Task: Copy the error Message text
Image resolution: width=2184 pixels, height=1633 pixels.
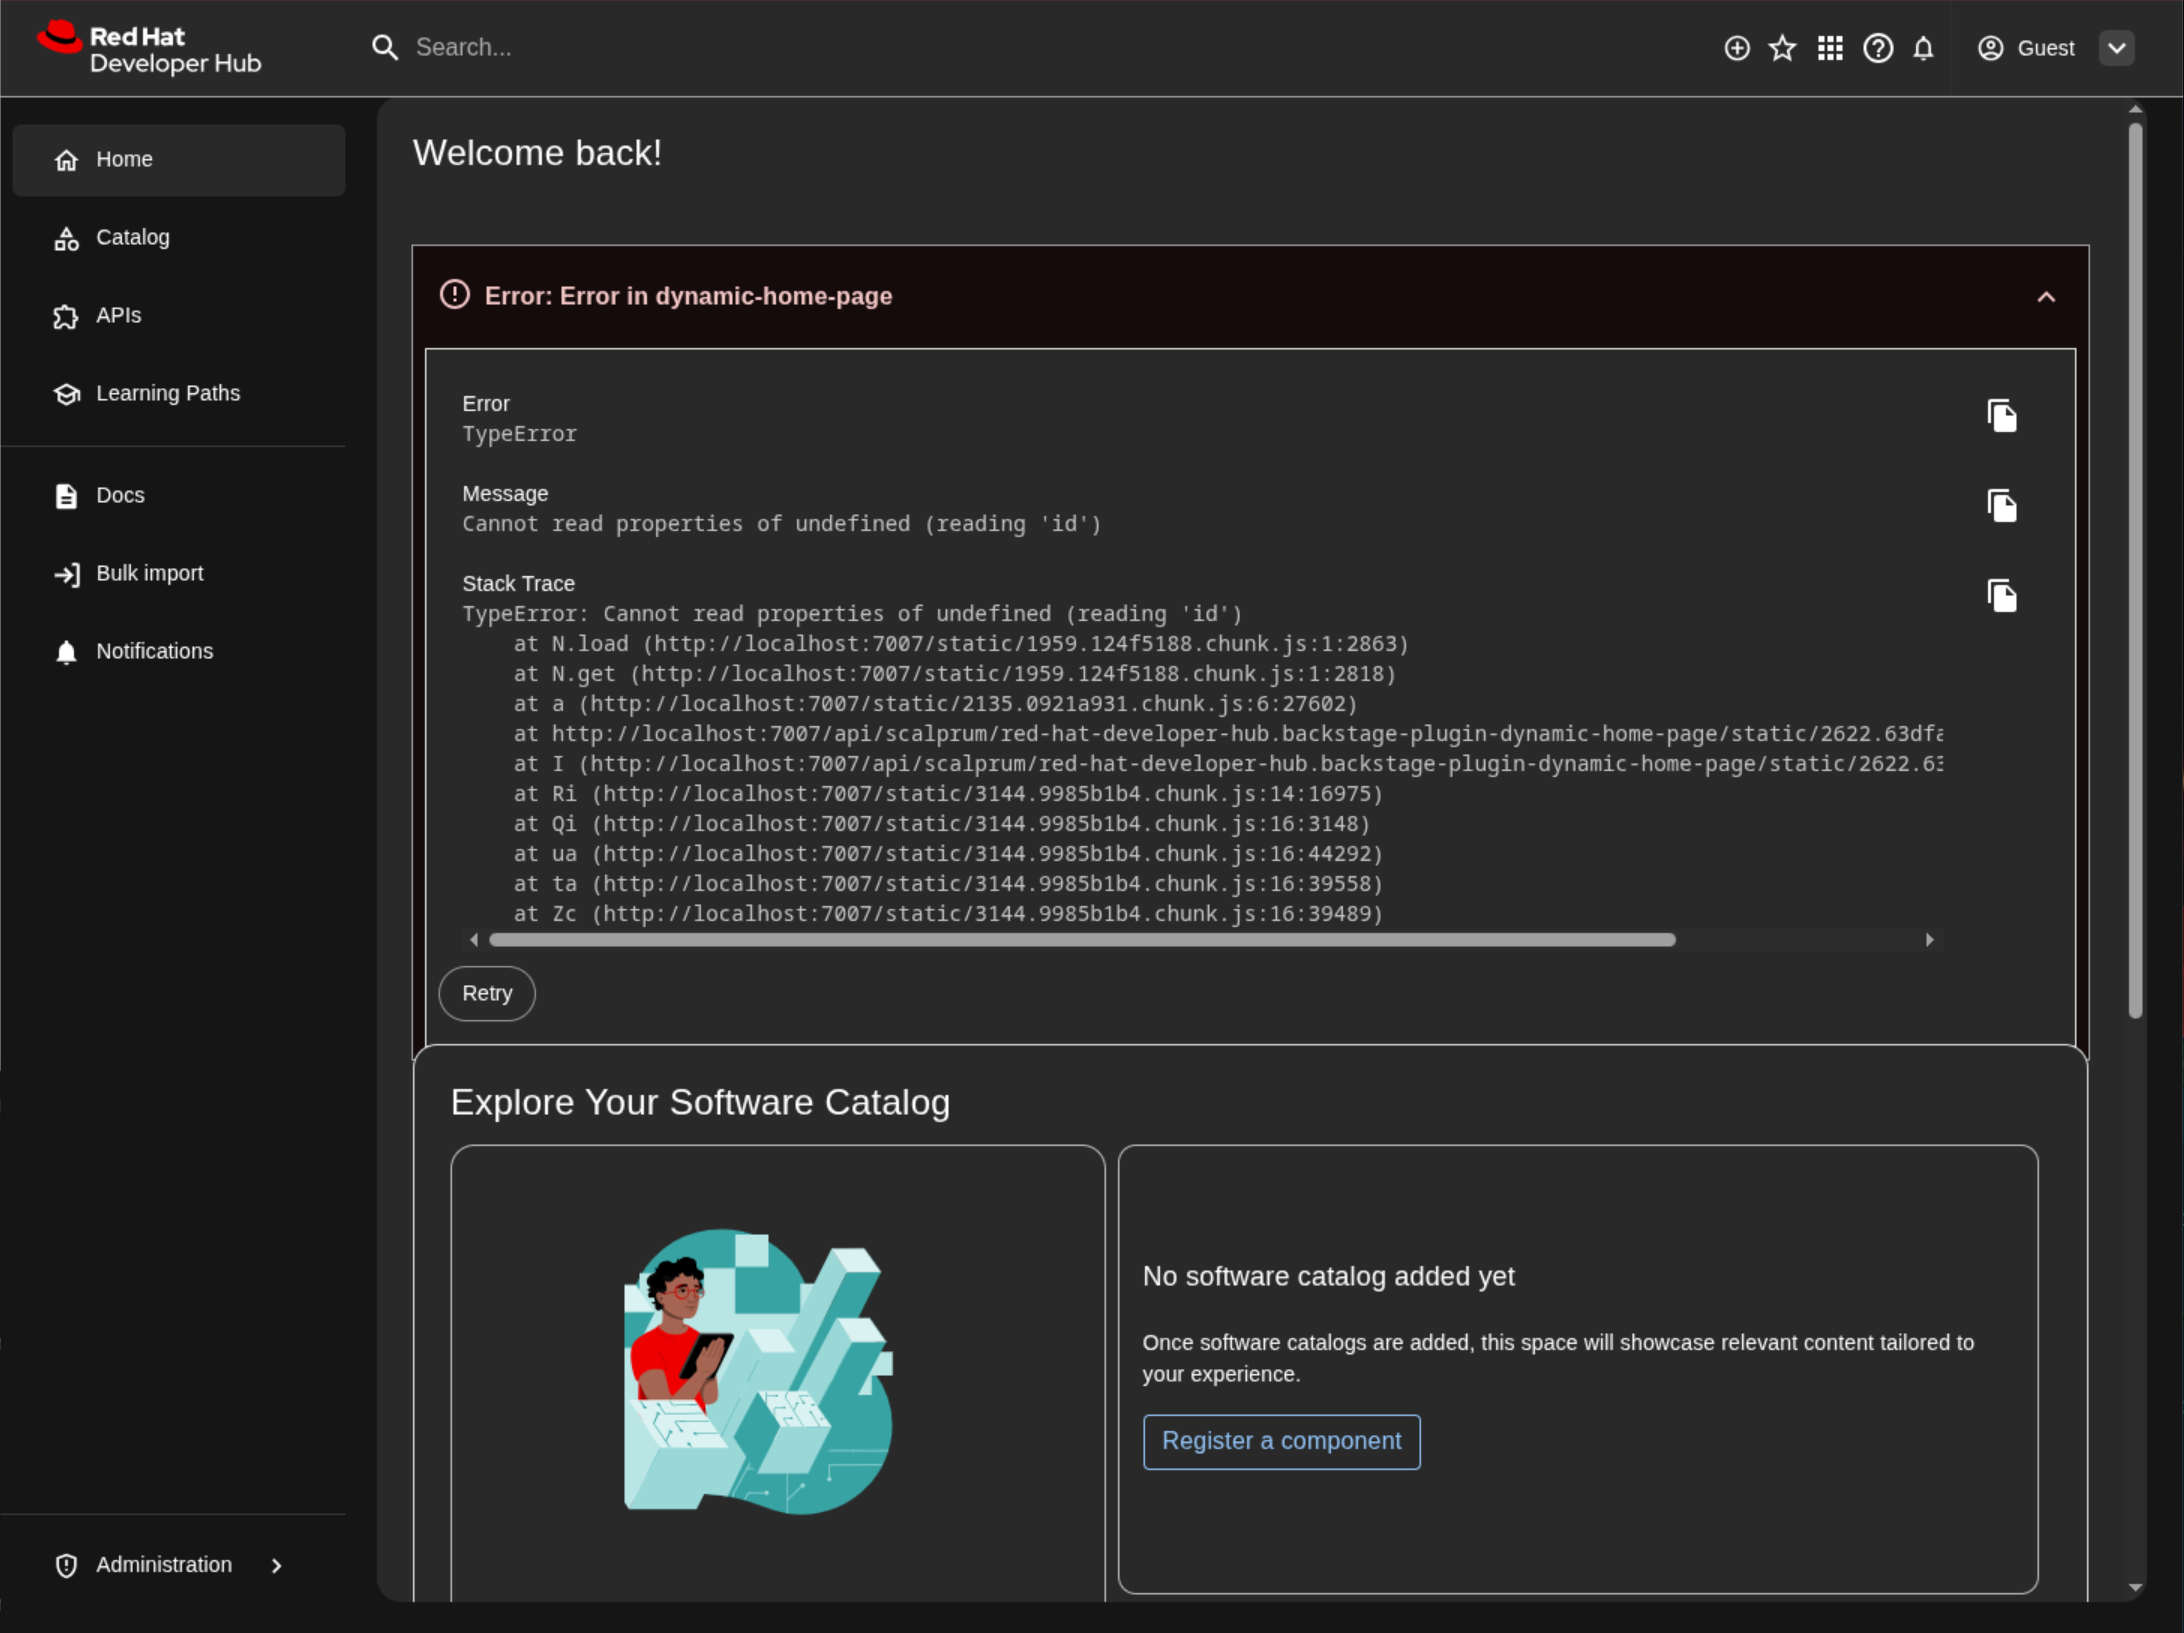Action: click(x=2001, y=506)
